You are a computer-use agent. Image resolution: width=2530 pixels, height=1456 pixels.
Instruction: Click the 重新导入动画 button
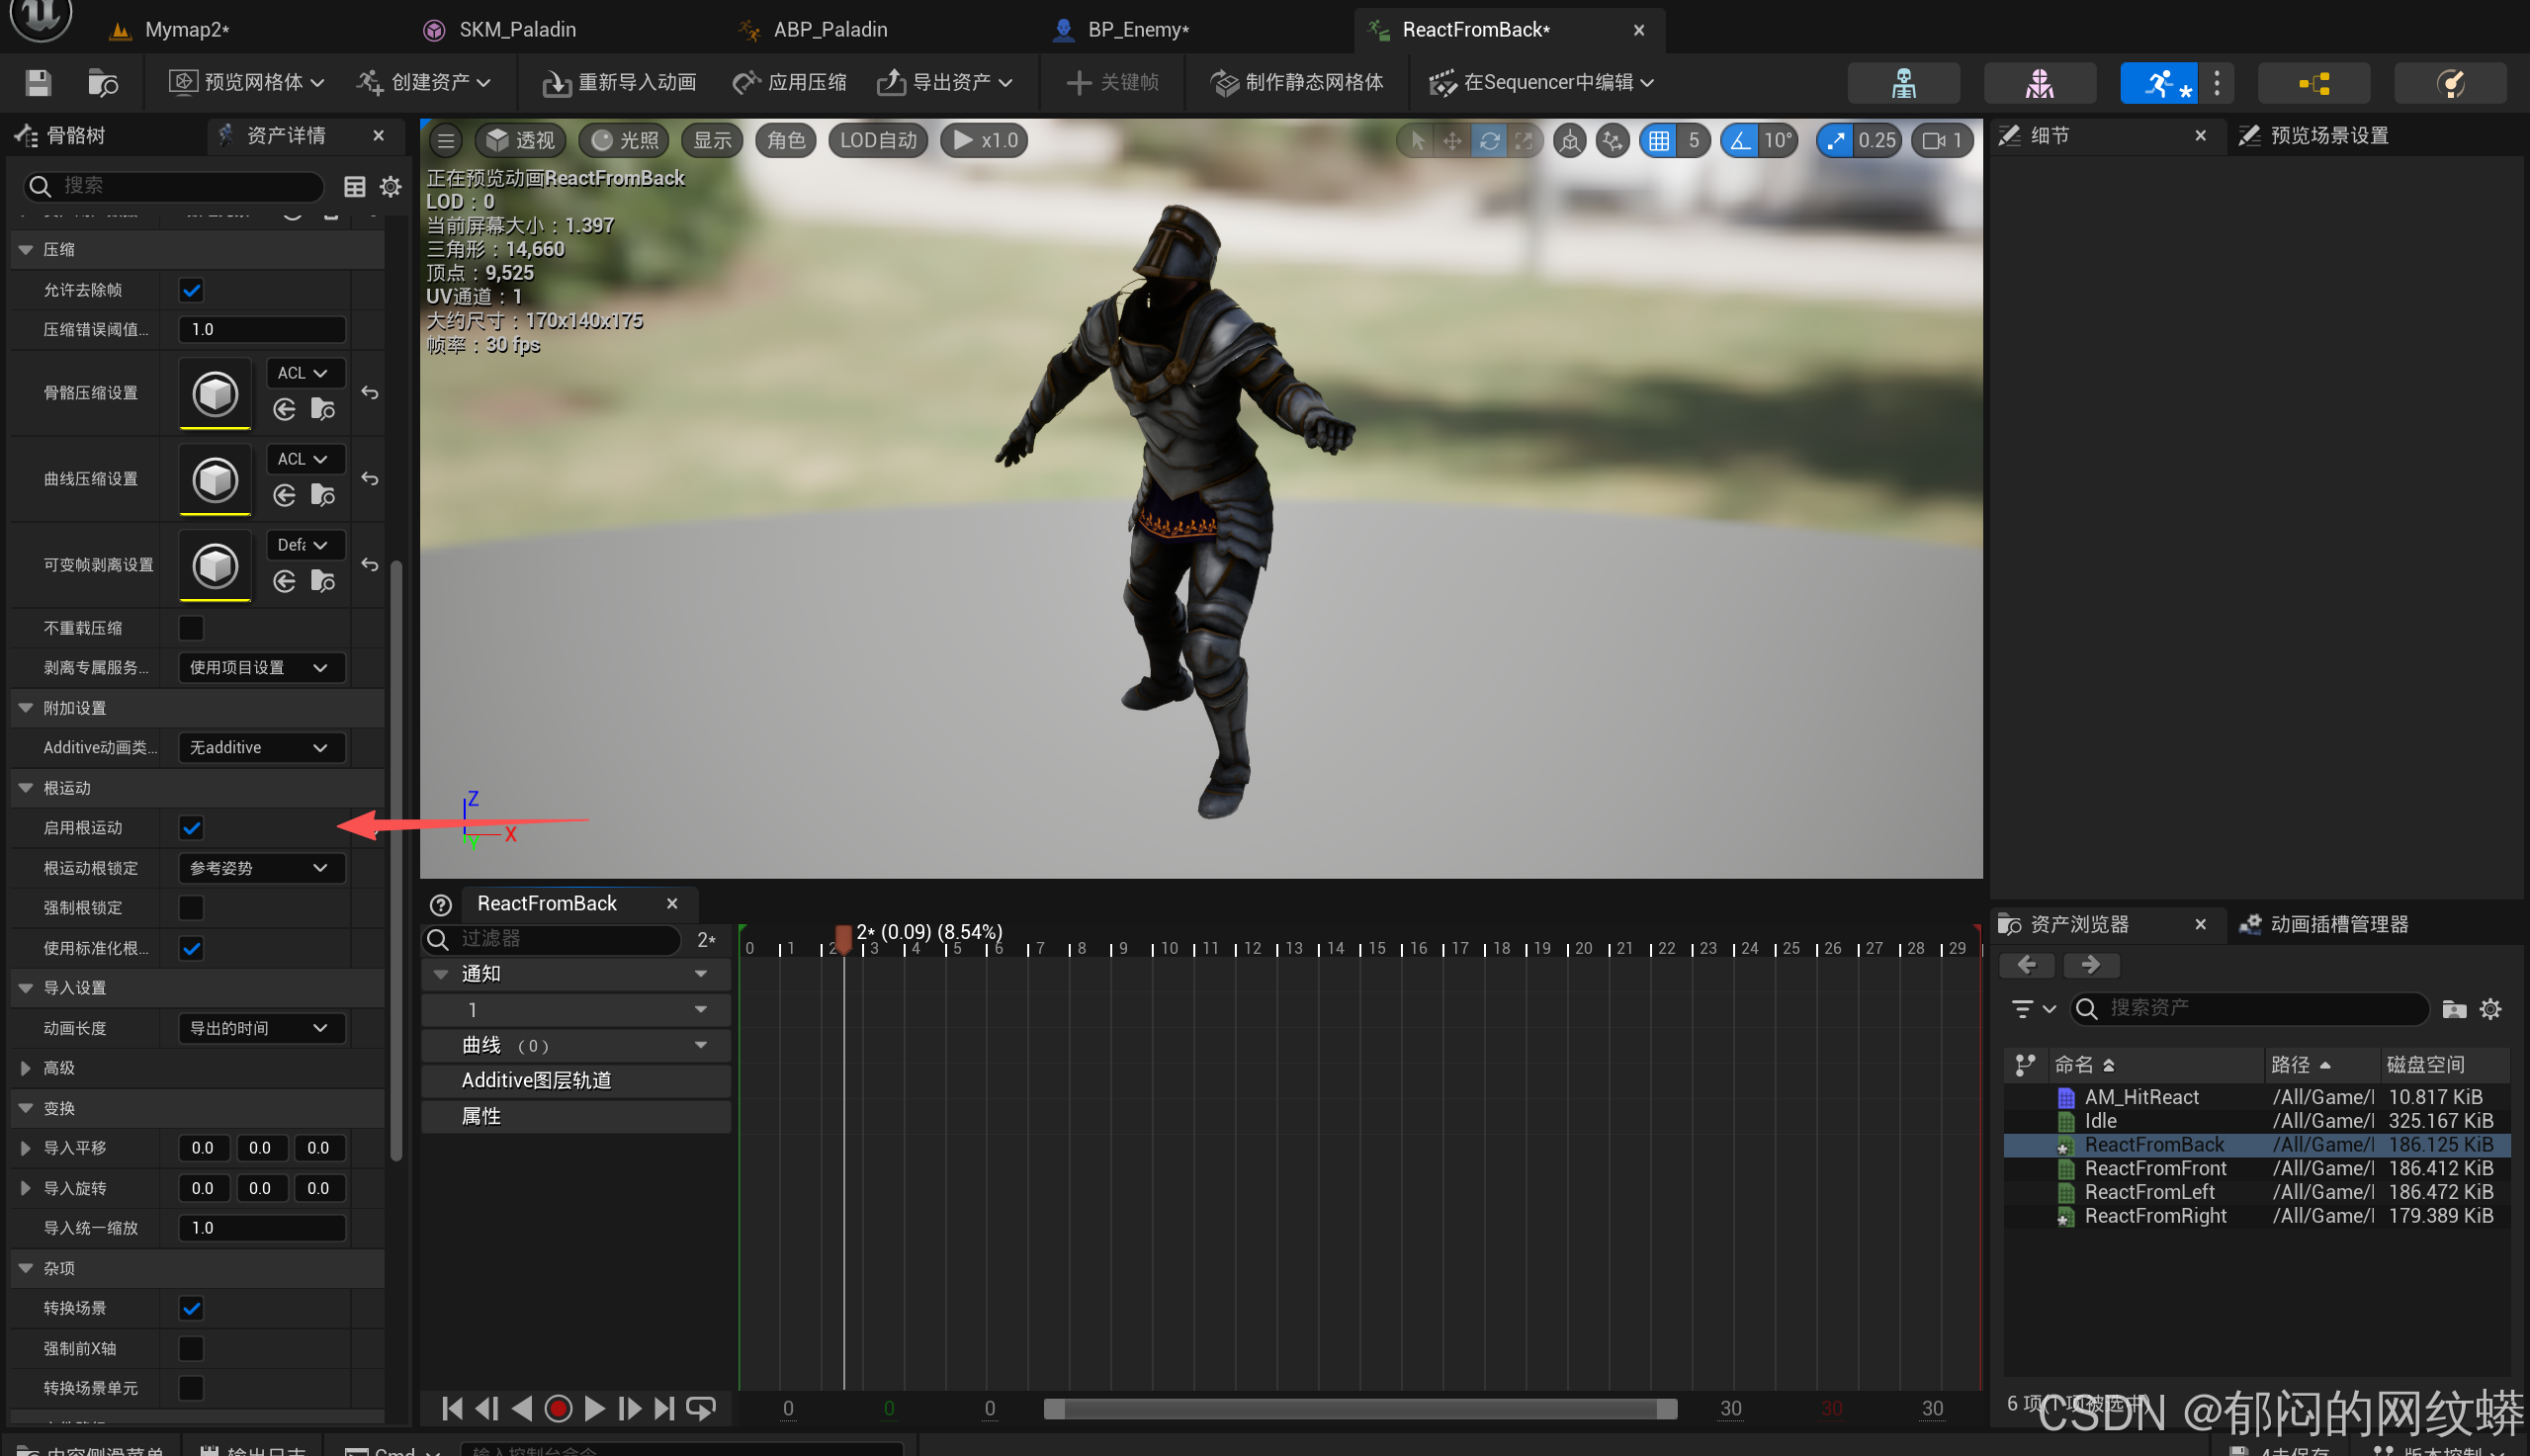pos(620,83)
